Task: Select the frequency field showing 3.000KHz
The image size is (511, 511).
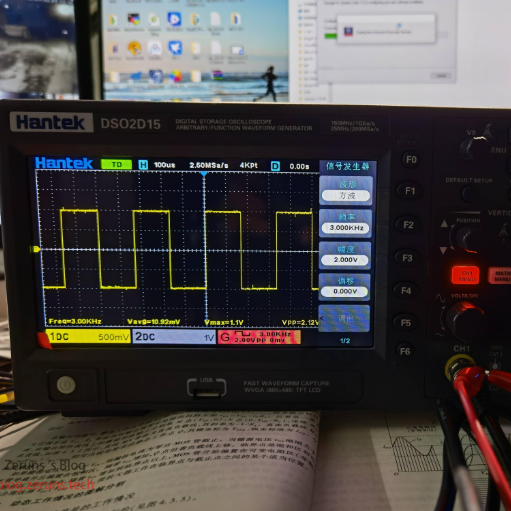Action: pos(346,228)
